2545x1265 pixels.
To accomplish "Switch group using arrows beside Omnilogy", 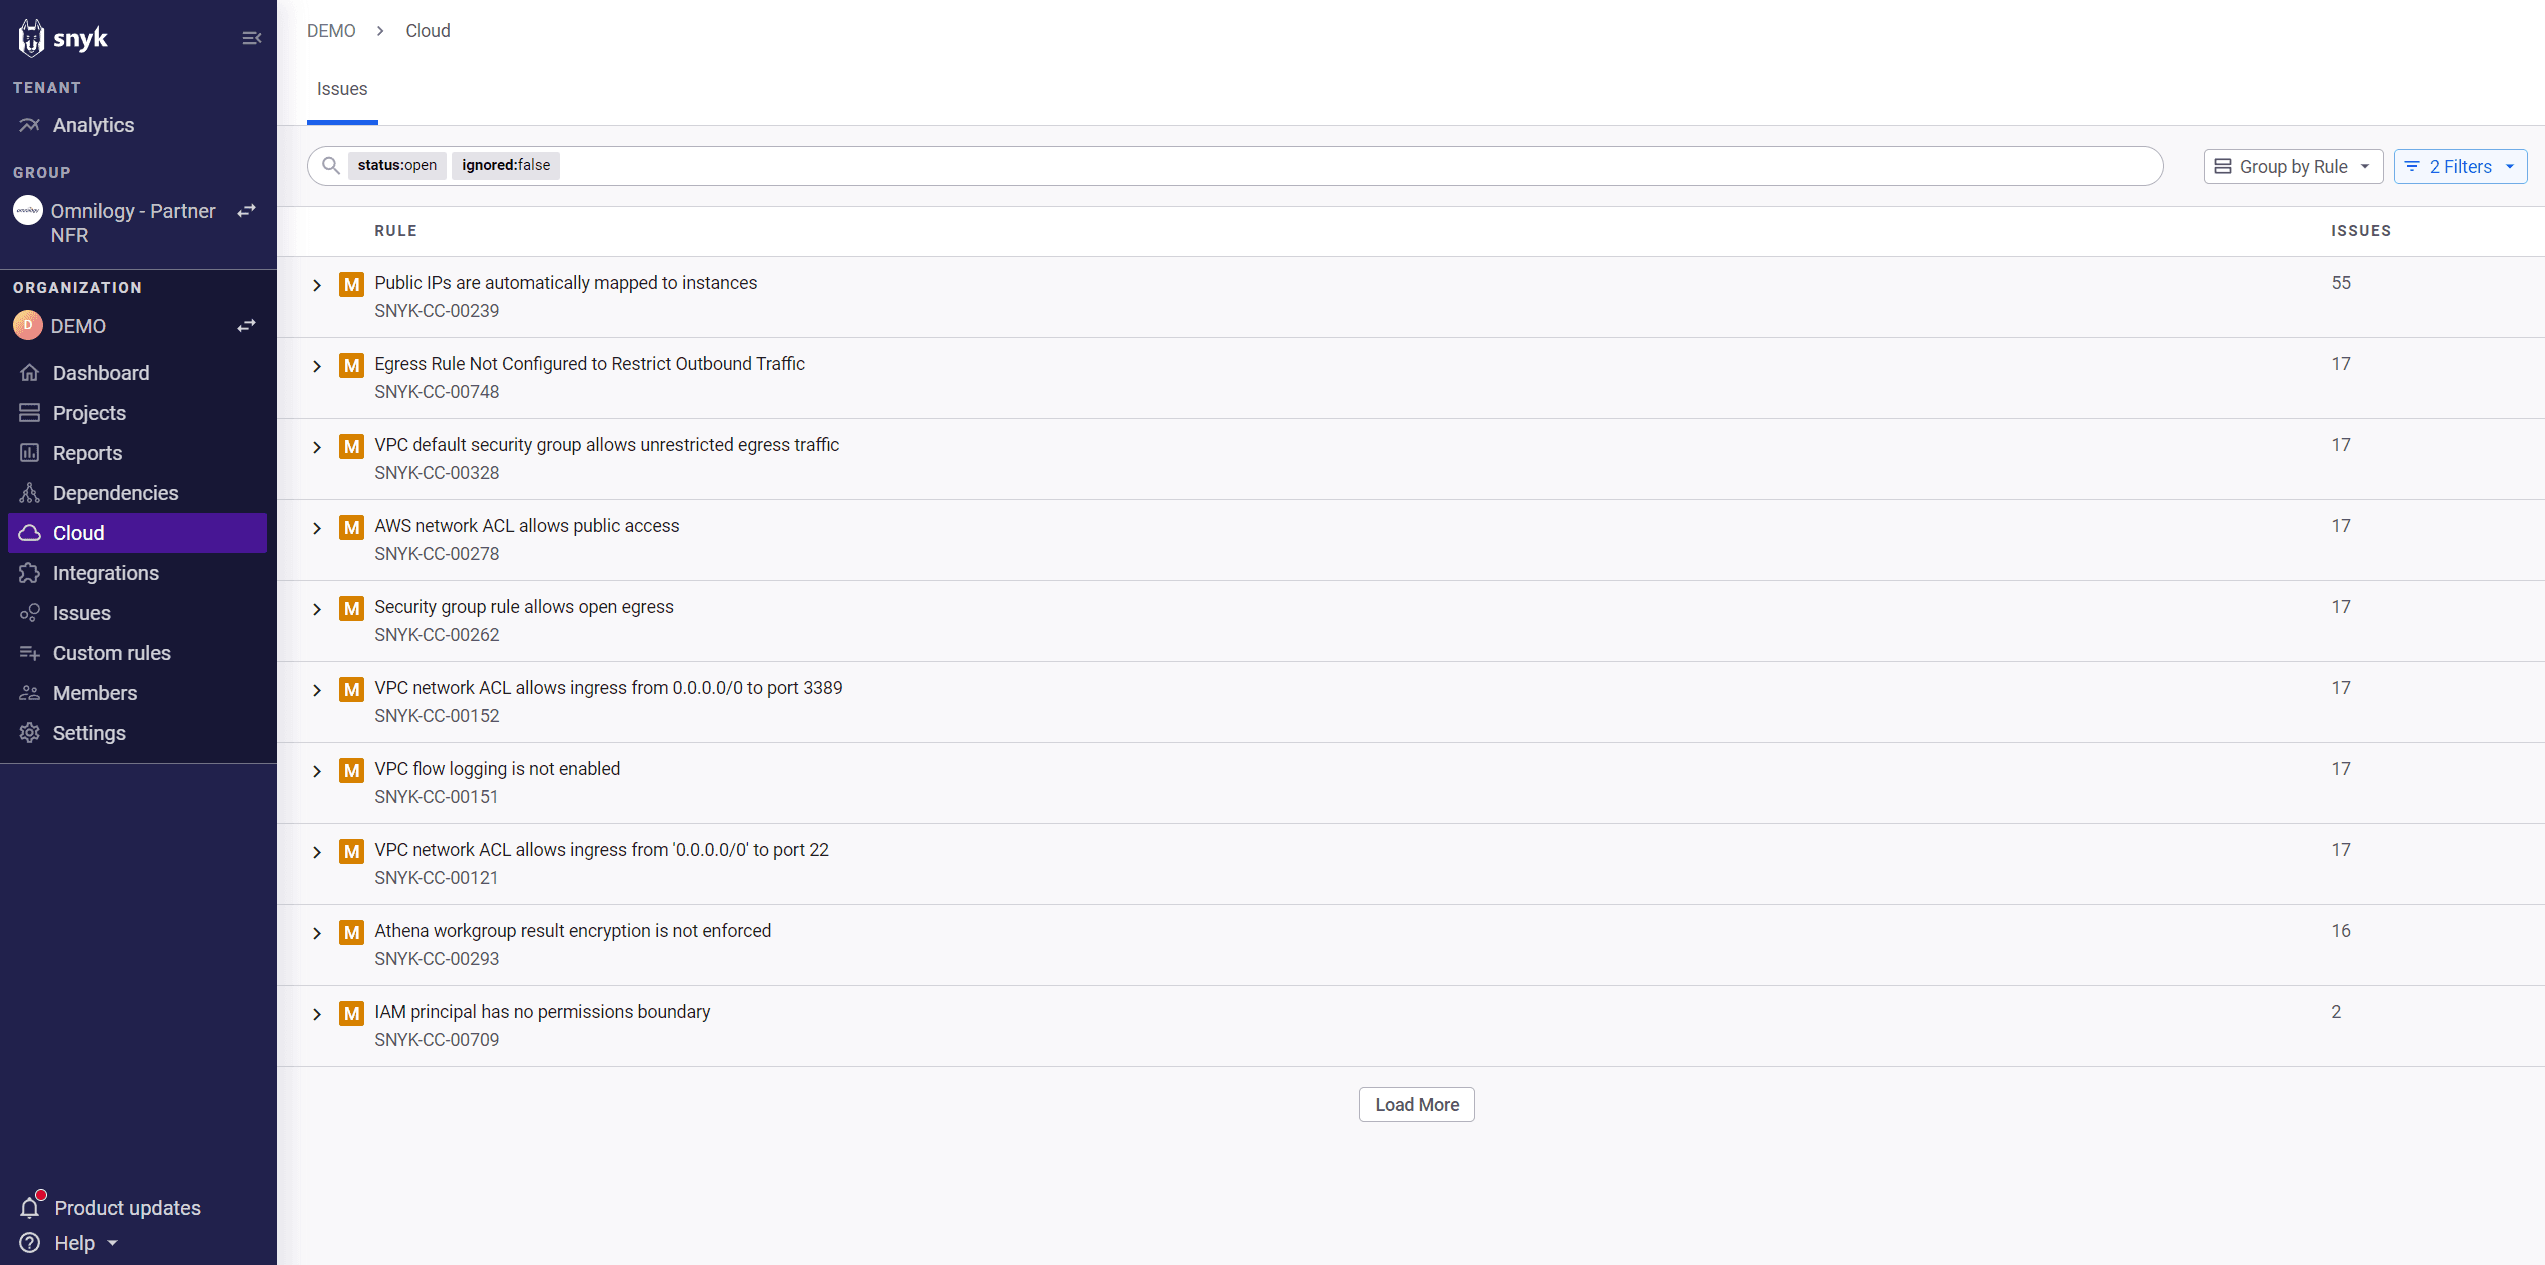I will click(246, 211).
